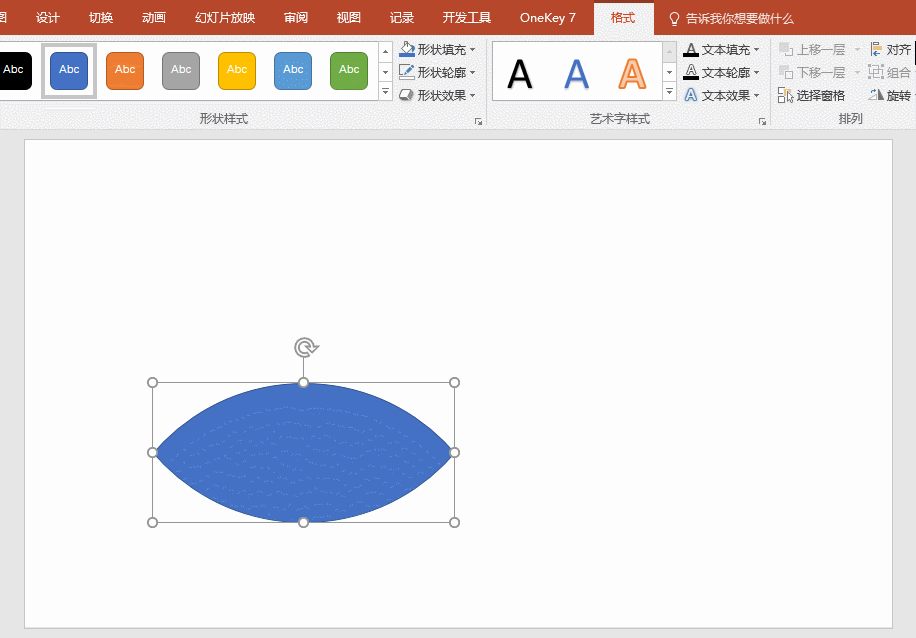916x638 pixels.
Task: Apply the green Abc shape style
Action: click(349, 70)
